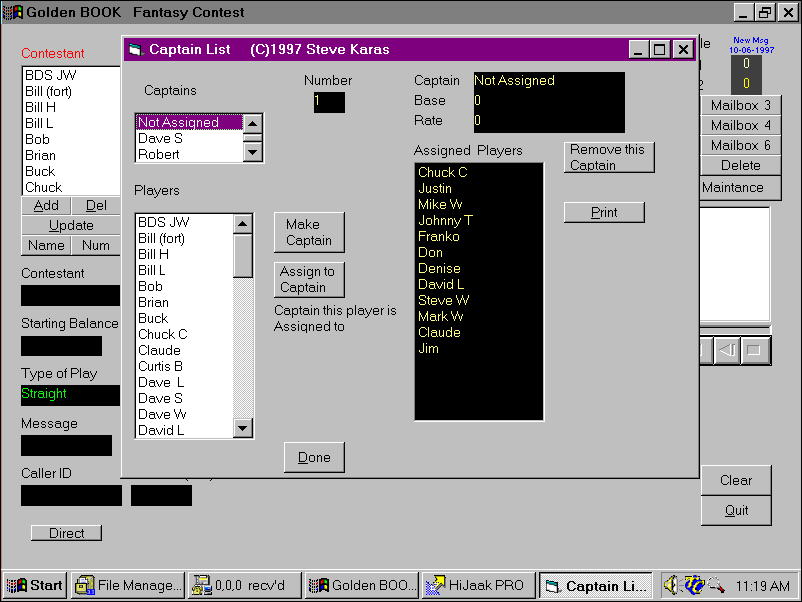Select BDS JW in Players list
This screenshot has height=602, width=802.
tap(185, 222)
